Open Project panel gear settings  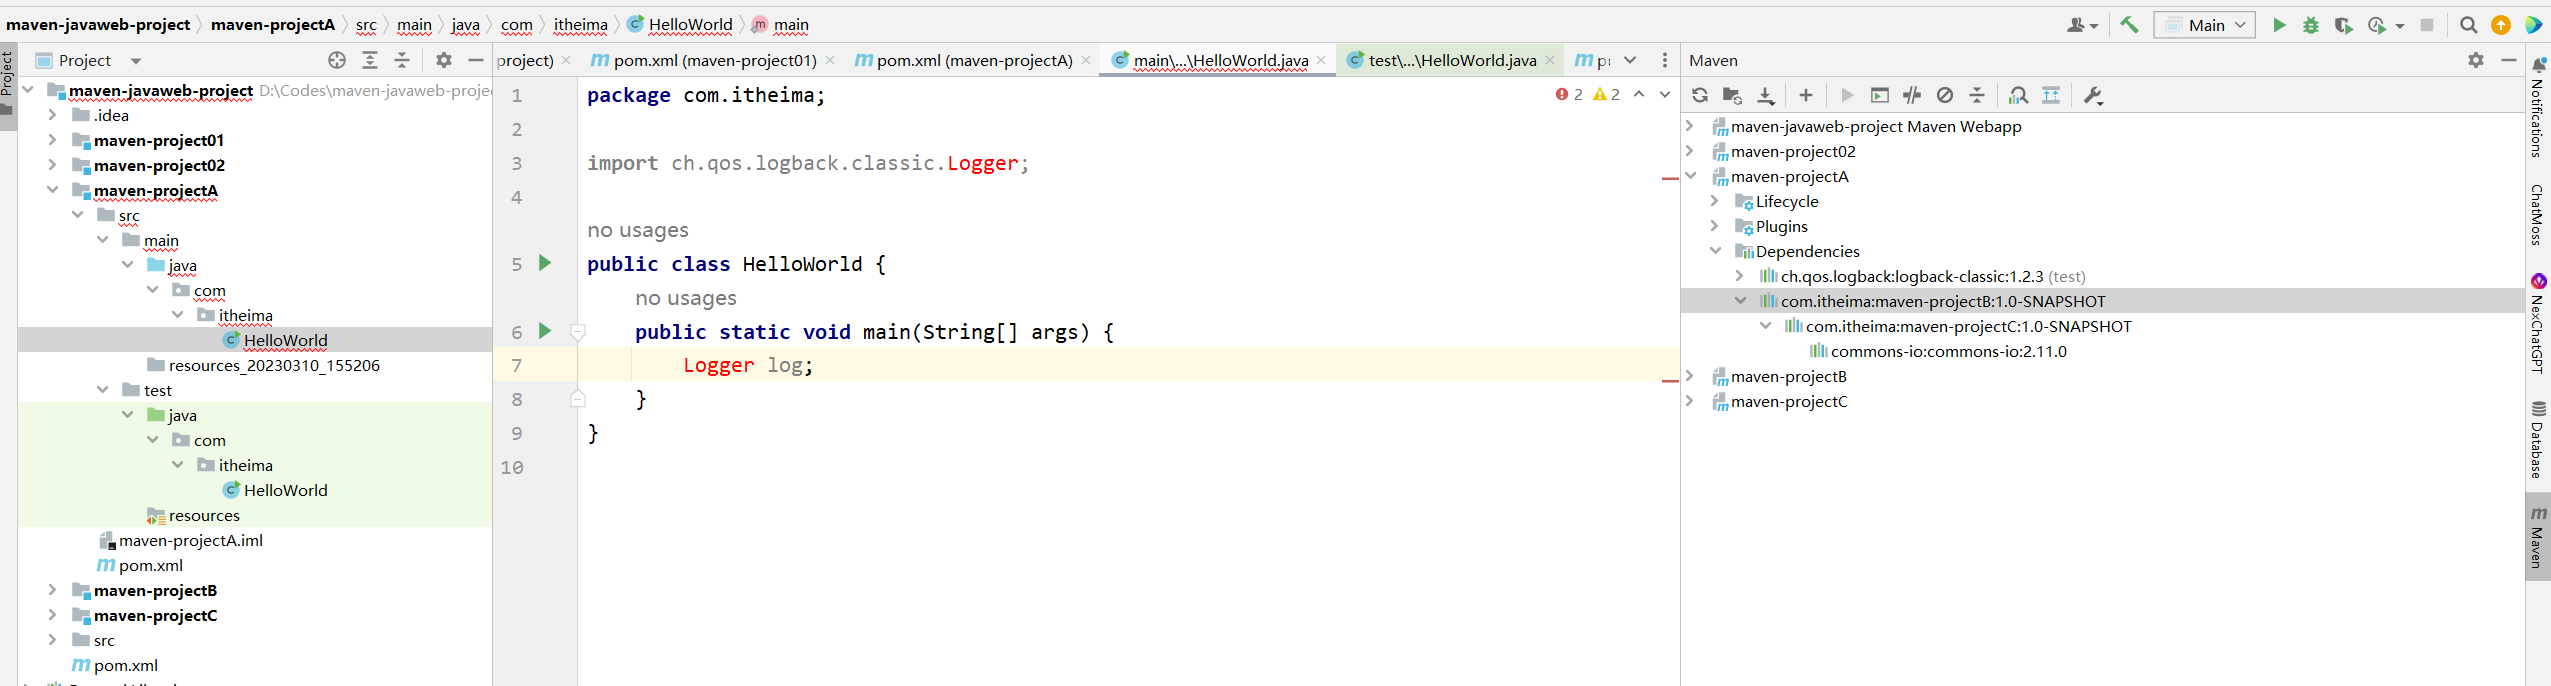(x=444, y=60)
